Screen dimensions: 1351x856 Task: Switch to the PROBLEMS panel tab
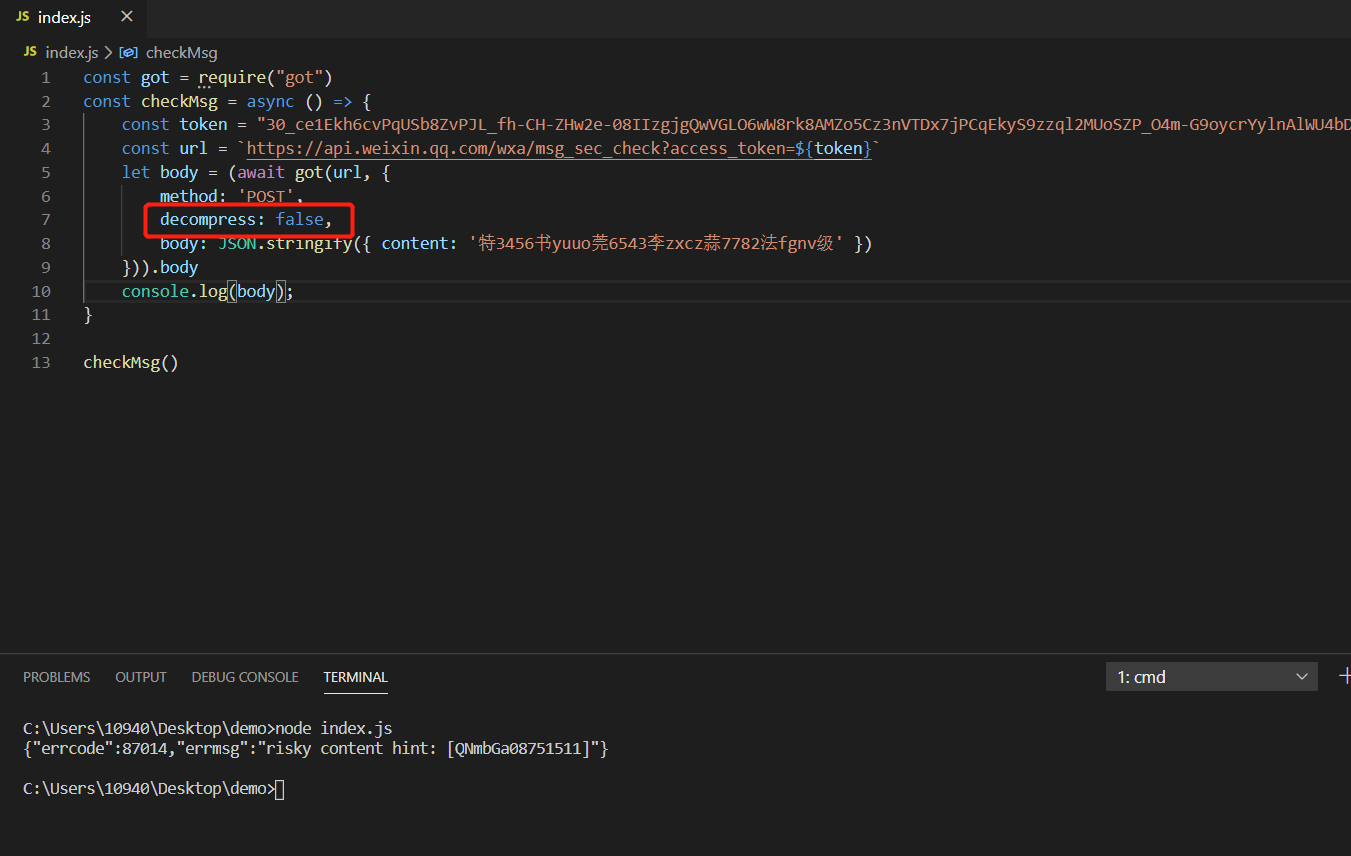pyautogui.click(x=56, y=677)
